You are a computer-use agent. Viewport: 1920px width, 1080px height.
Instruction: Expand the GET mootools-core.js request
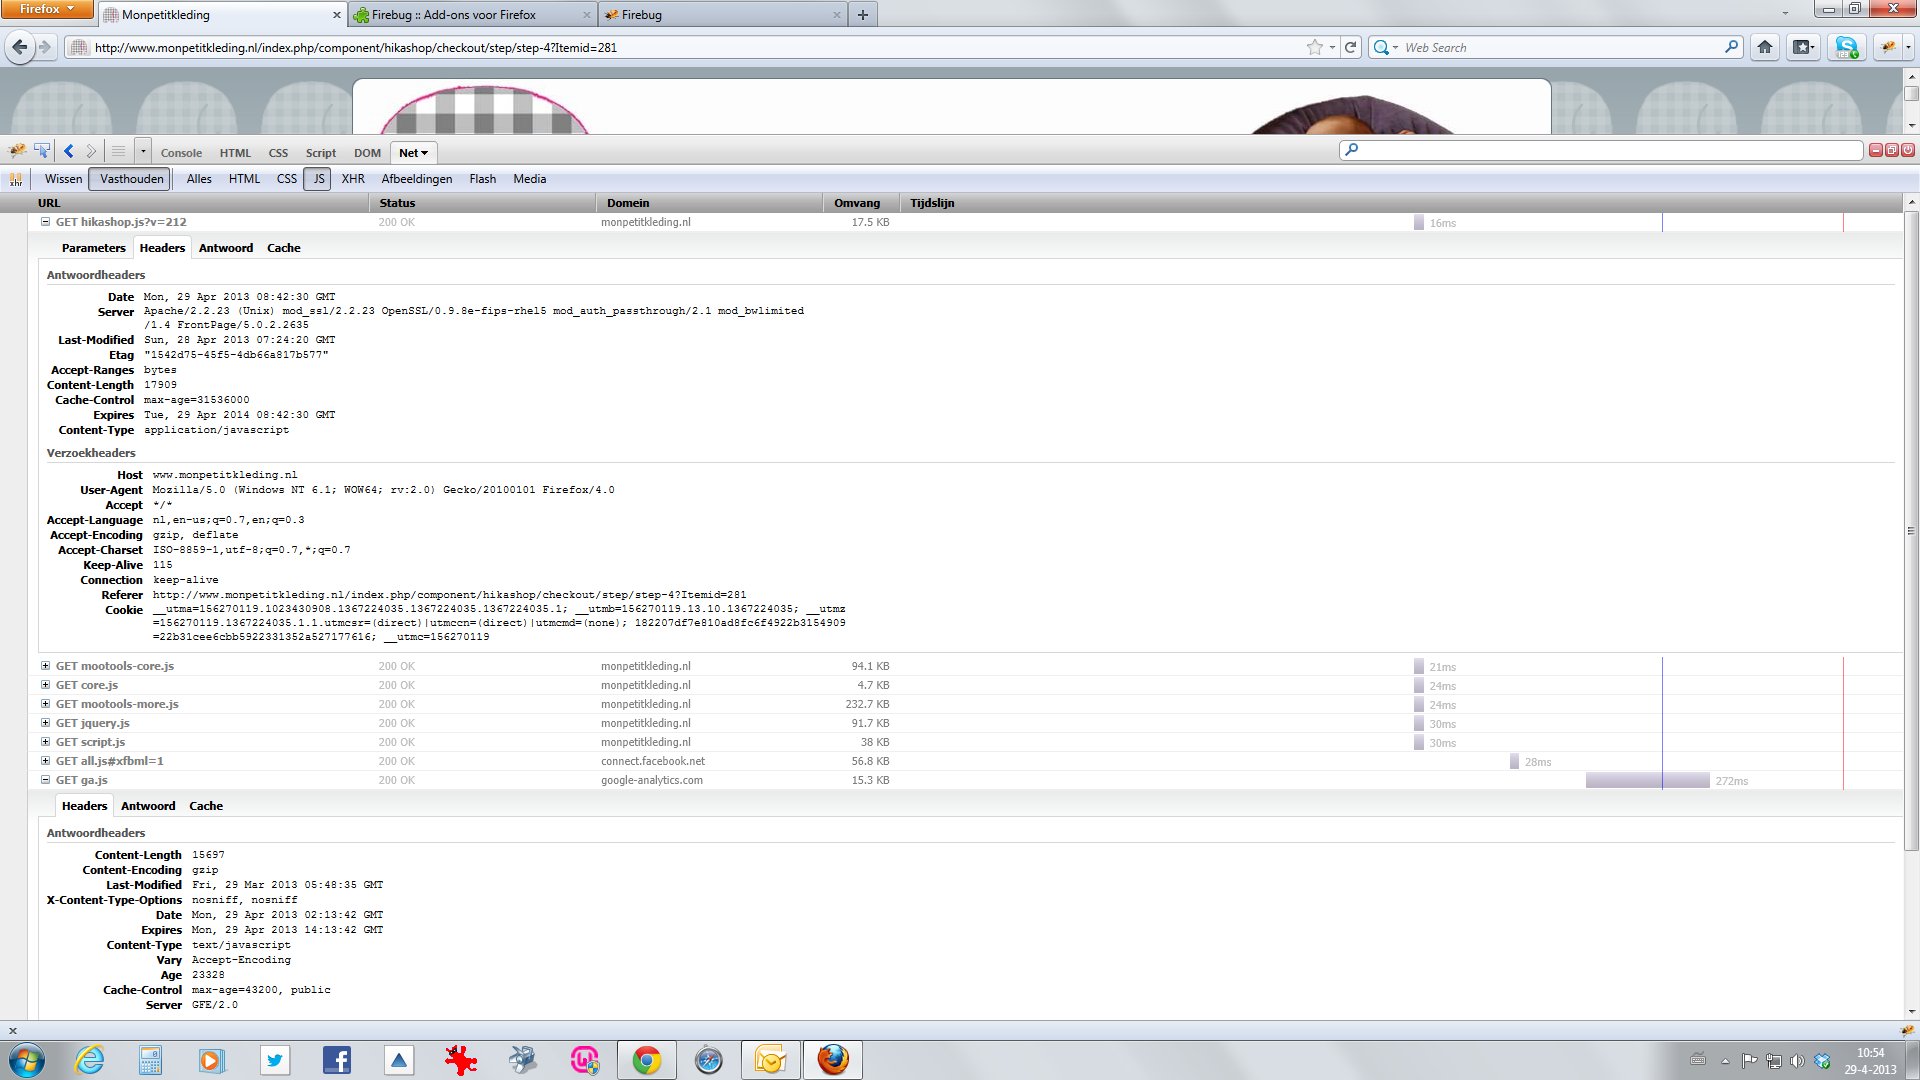[45, 666]
